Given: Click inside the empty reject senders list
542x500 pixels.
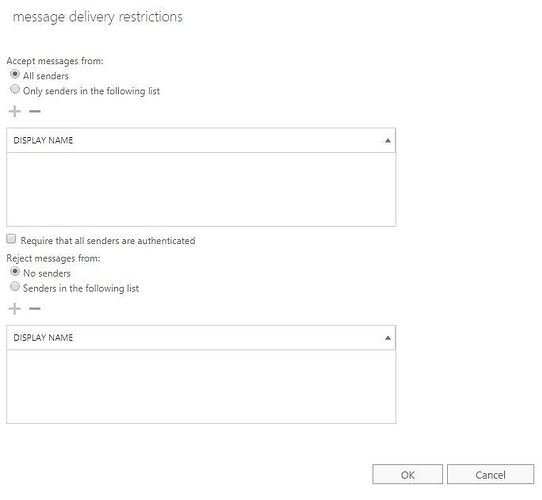Looking at the screenshot, I should point(201,387).
